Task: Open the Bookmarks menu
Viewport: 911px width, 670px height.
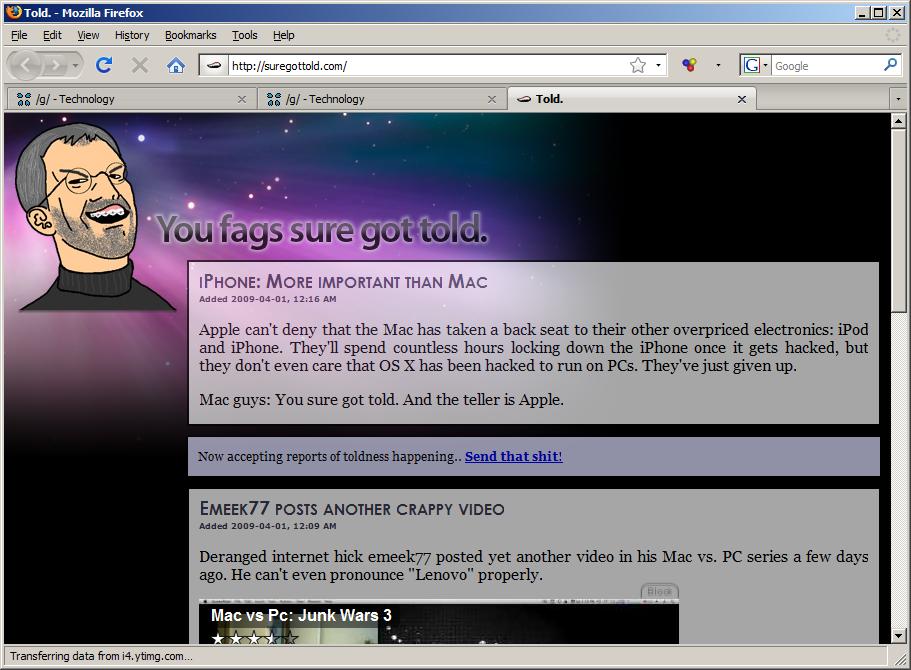Action: click(x=190, y=35)
